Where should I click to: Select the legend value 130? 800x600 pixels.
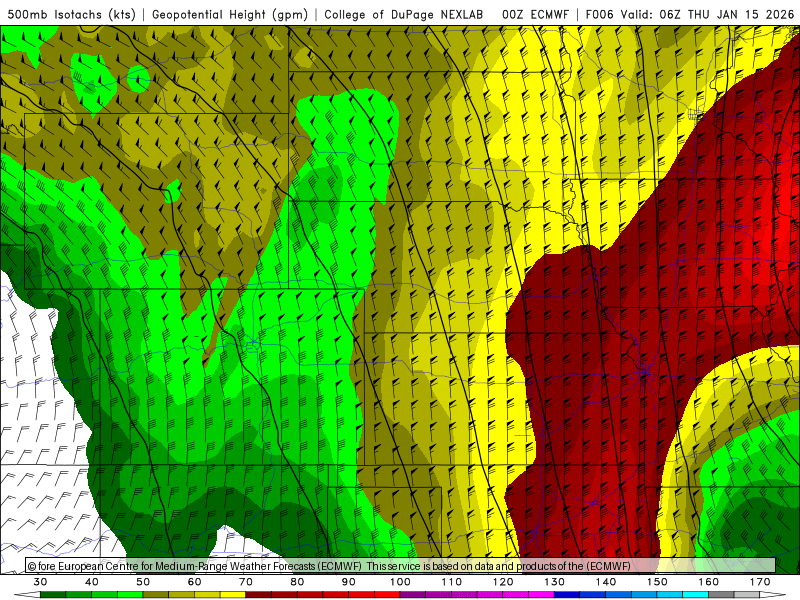(555, 582)
